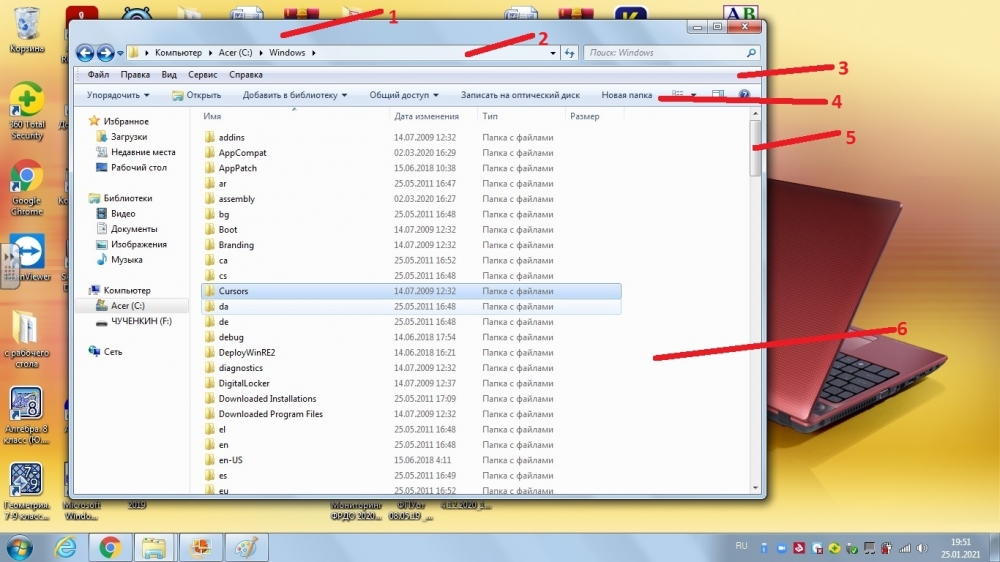Open the Добавить в библиотеку dropdown

(x=295, y=95)
